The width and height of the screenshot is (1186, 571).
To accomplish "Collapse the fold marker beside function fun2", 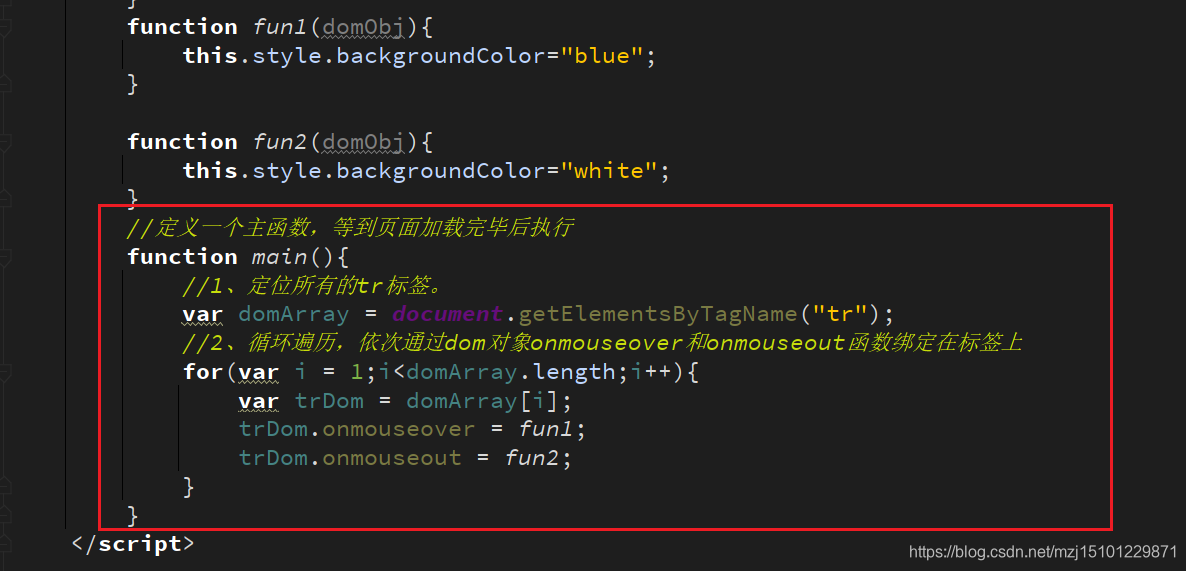I will [x=4, y=142].
